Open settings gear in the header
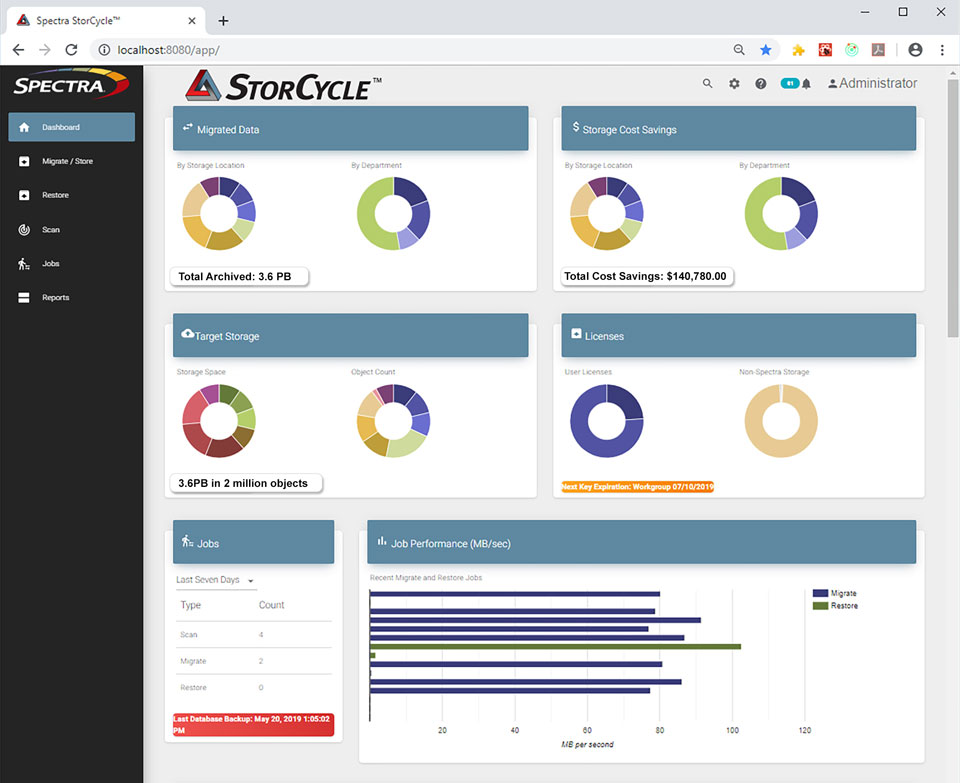The image size is (960, 783). [x=734, y=84]
